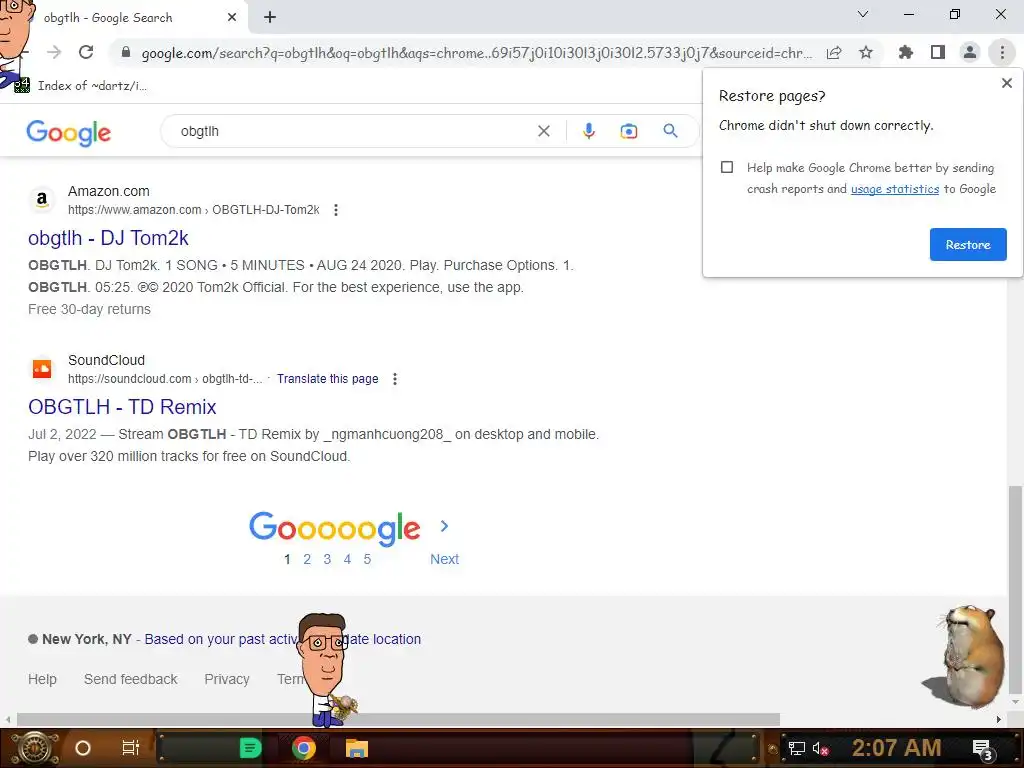The height and width of the screenshot is (768, 1024).
Task: Open the notification center icon
Action: (x=983, y=750)
